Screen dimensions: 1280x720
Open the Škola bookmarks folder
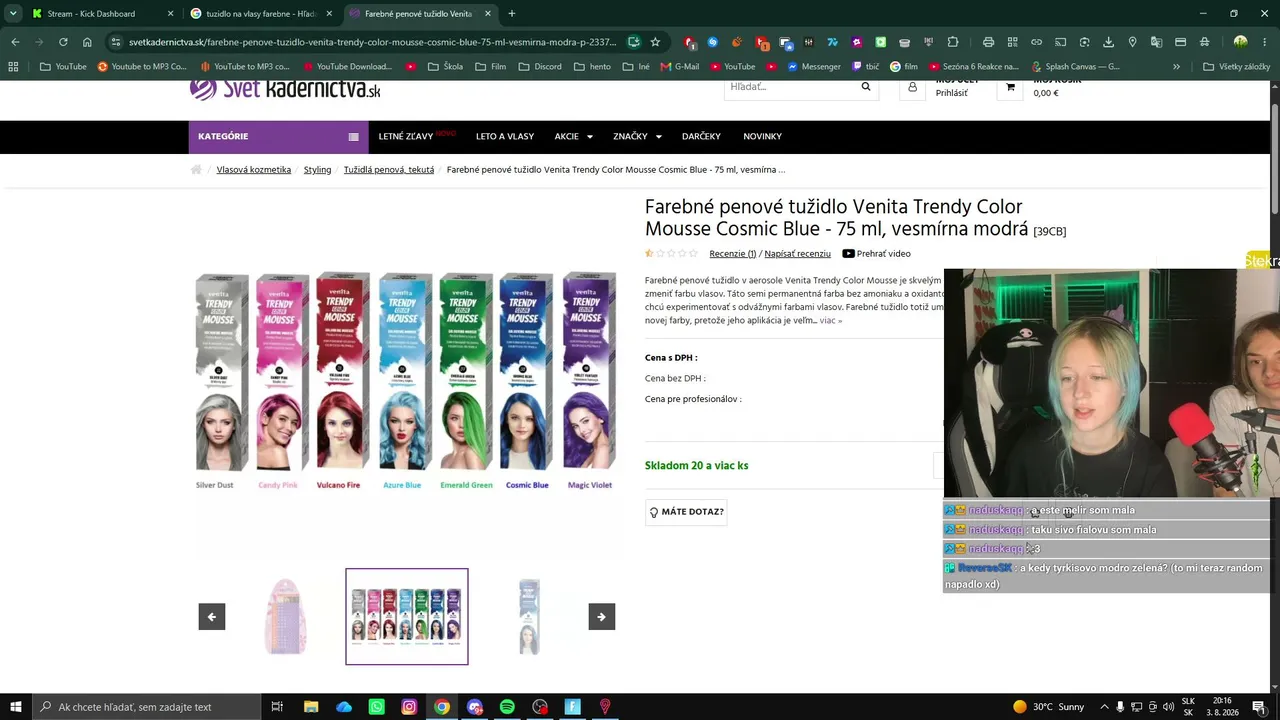click(x=445, y=67)
